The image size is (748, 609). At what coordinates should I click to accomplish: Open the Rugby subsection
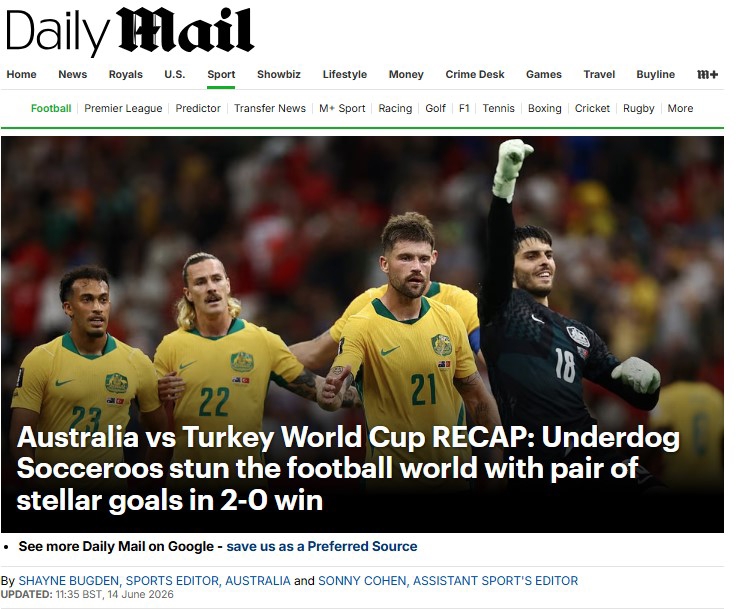638,108
